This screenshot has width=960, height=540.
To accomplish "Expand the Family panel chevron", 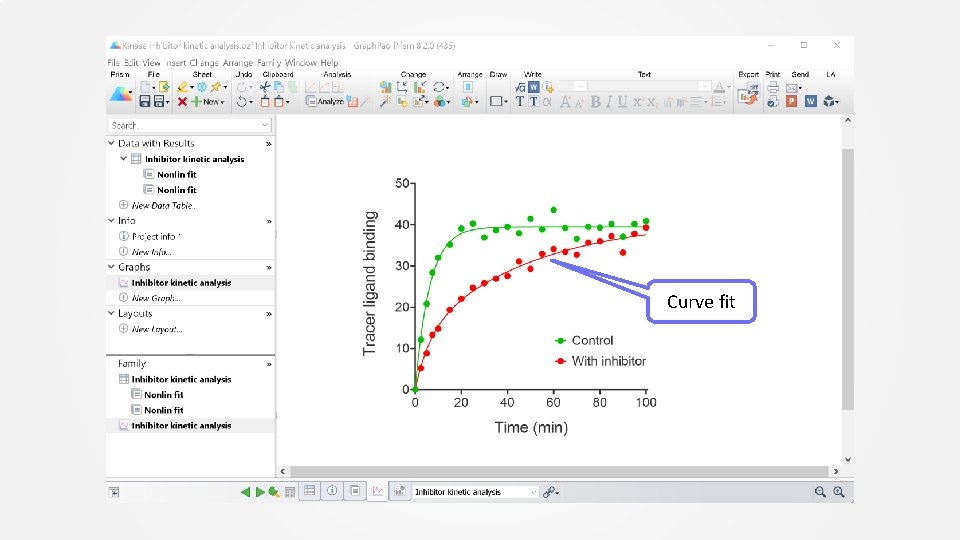I will (x=269, y=364).
